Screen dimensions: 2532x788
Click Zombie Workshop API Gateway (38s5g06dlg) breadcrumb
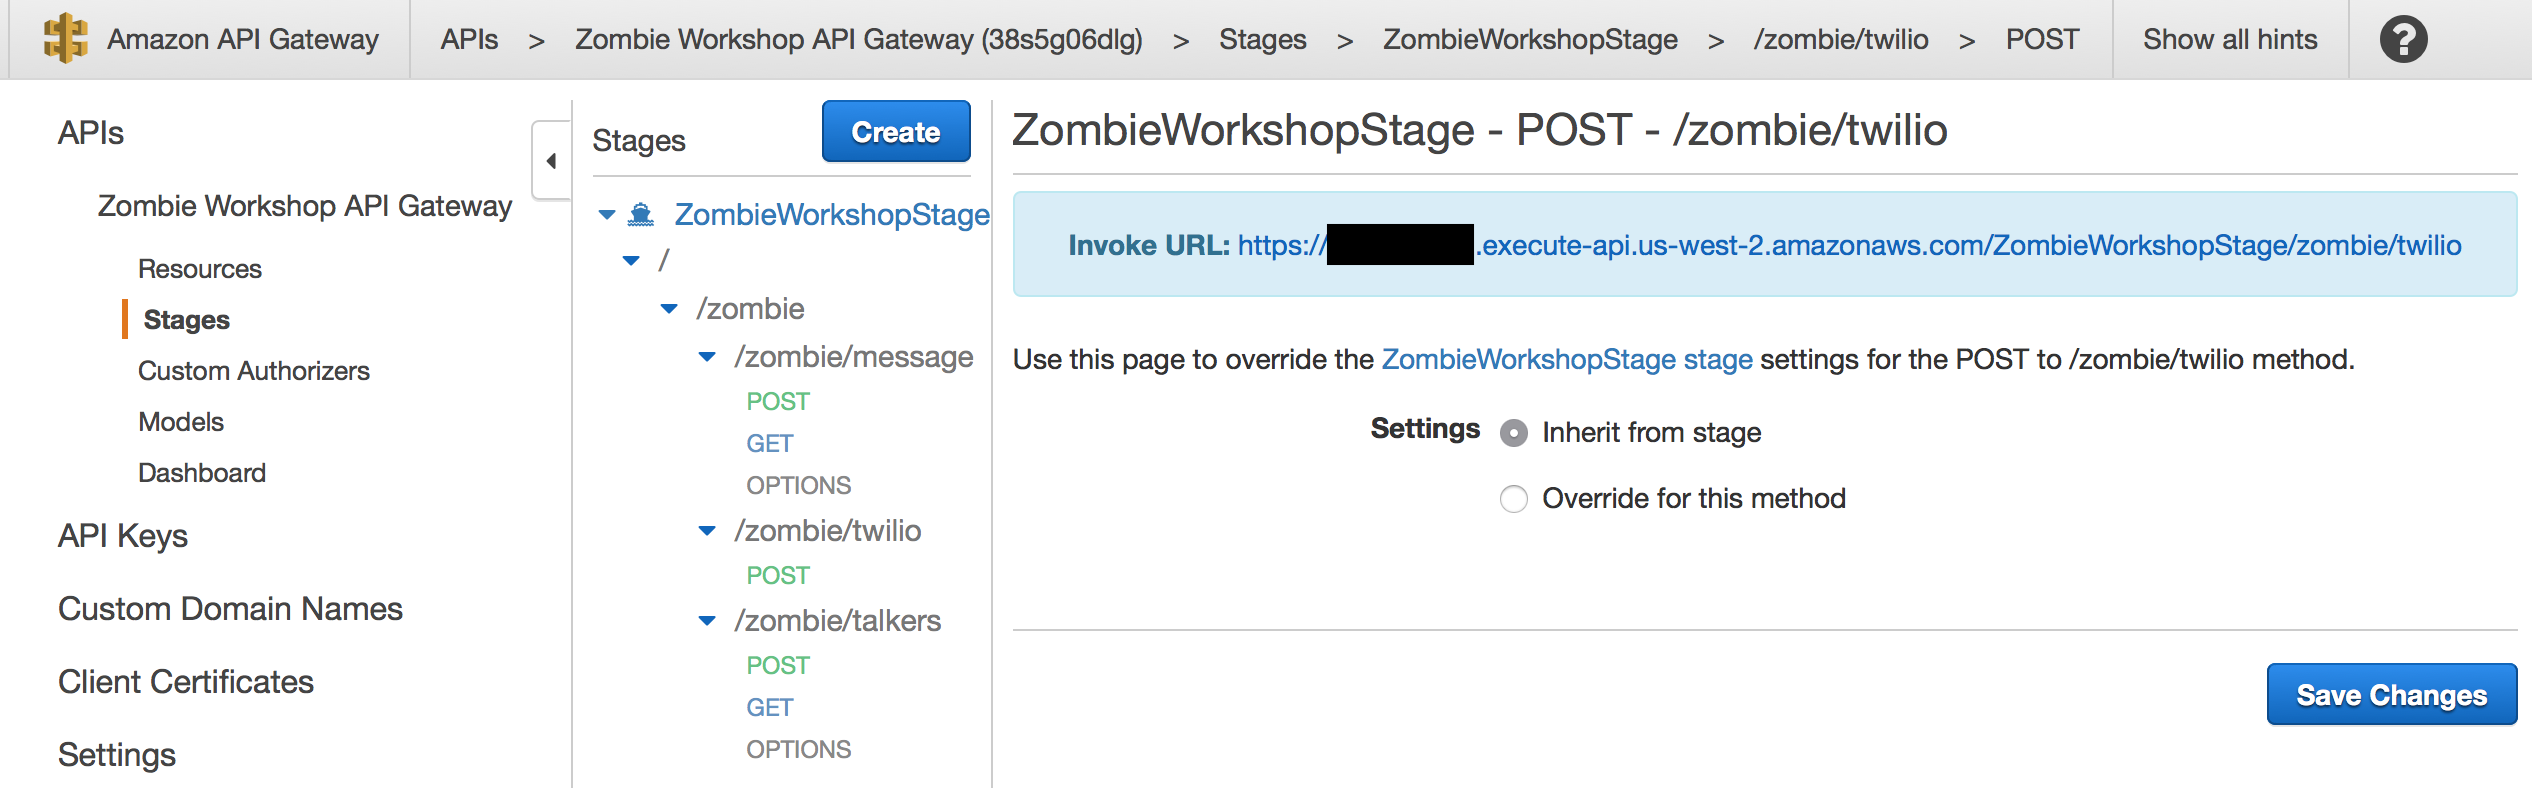[859, 40]
